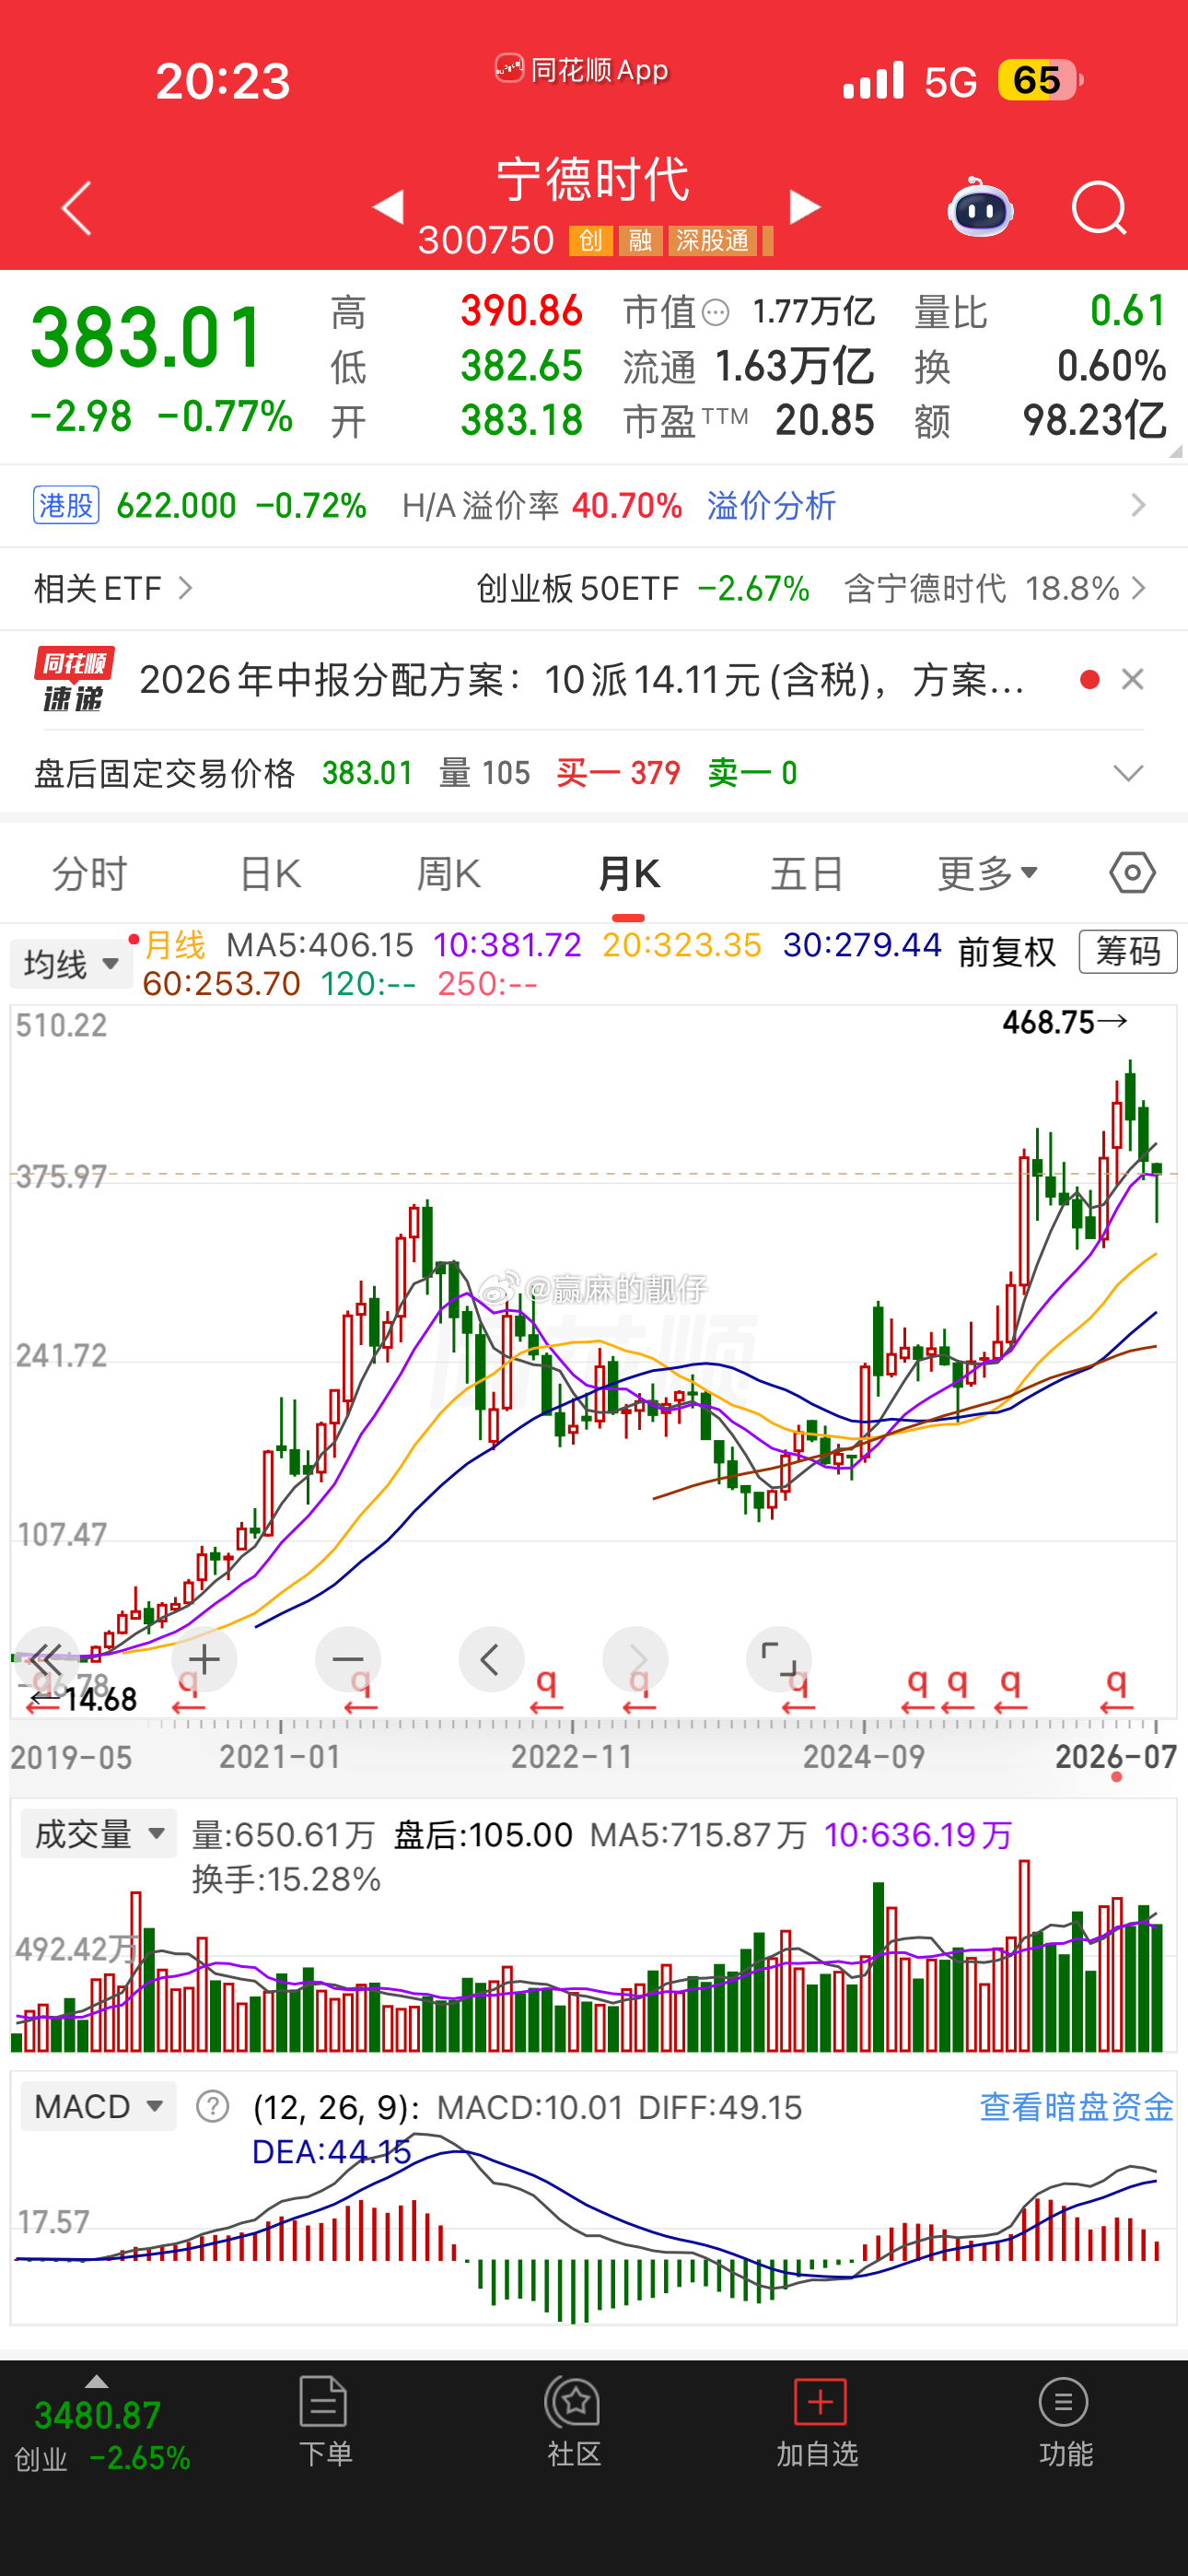Tap 卖一 0 quote in after-hours row
1188x2576 pixels.
(752, 773)
